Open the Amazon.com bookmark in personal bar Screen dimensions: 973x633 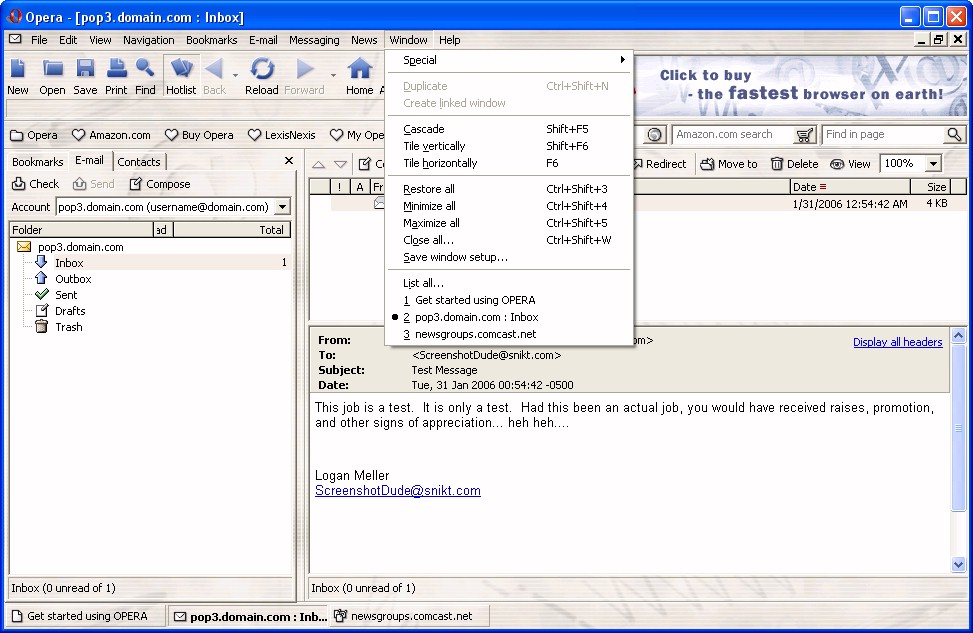tap(112, 135)
